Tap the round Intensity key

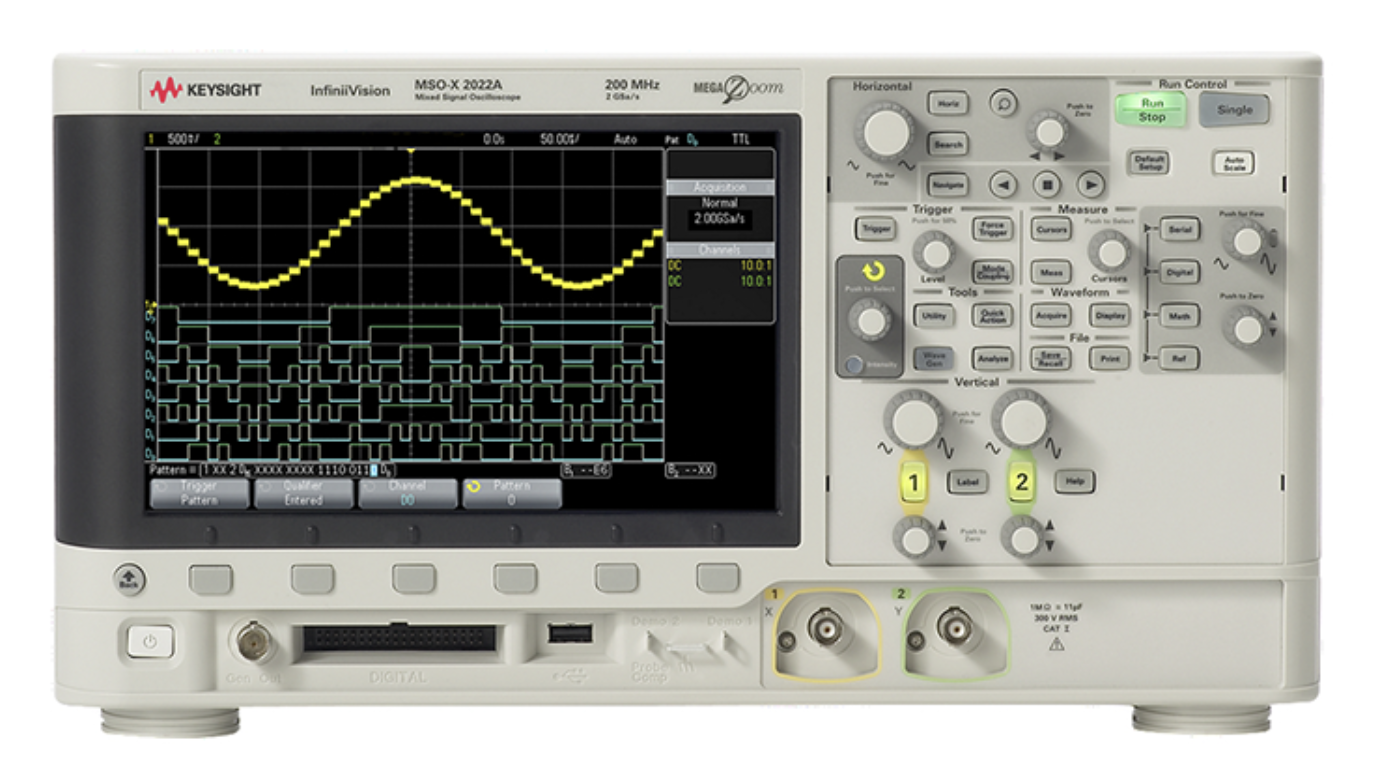click(x=853, y=365)
